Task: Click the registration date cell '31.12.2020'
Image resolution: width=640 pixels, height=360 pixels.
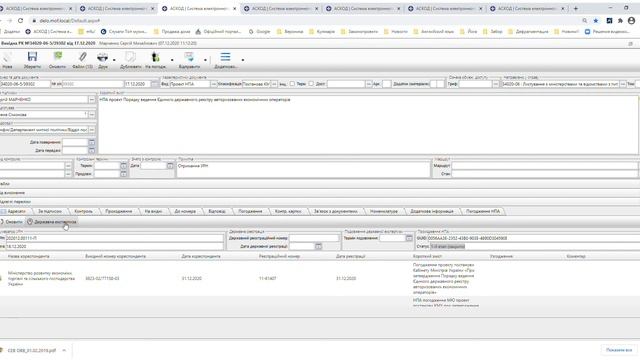Action: [346, 278]
